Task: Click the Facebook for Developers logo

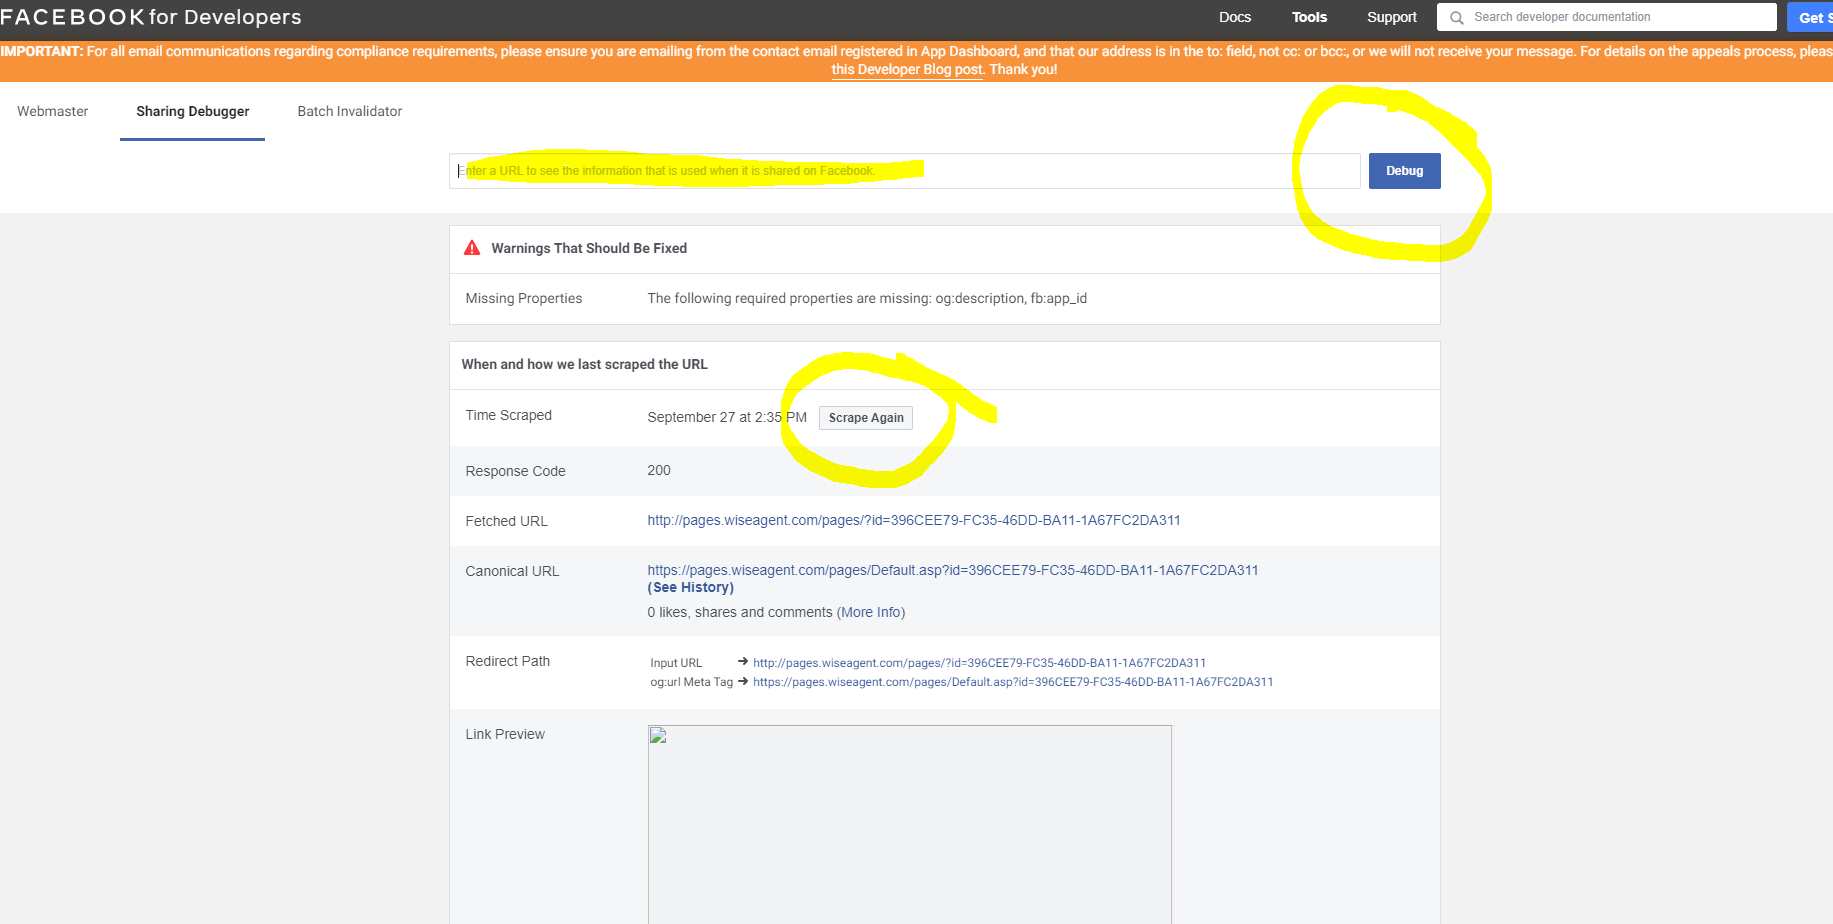Action: [150, 17]
